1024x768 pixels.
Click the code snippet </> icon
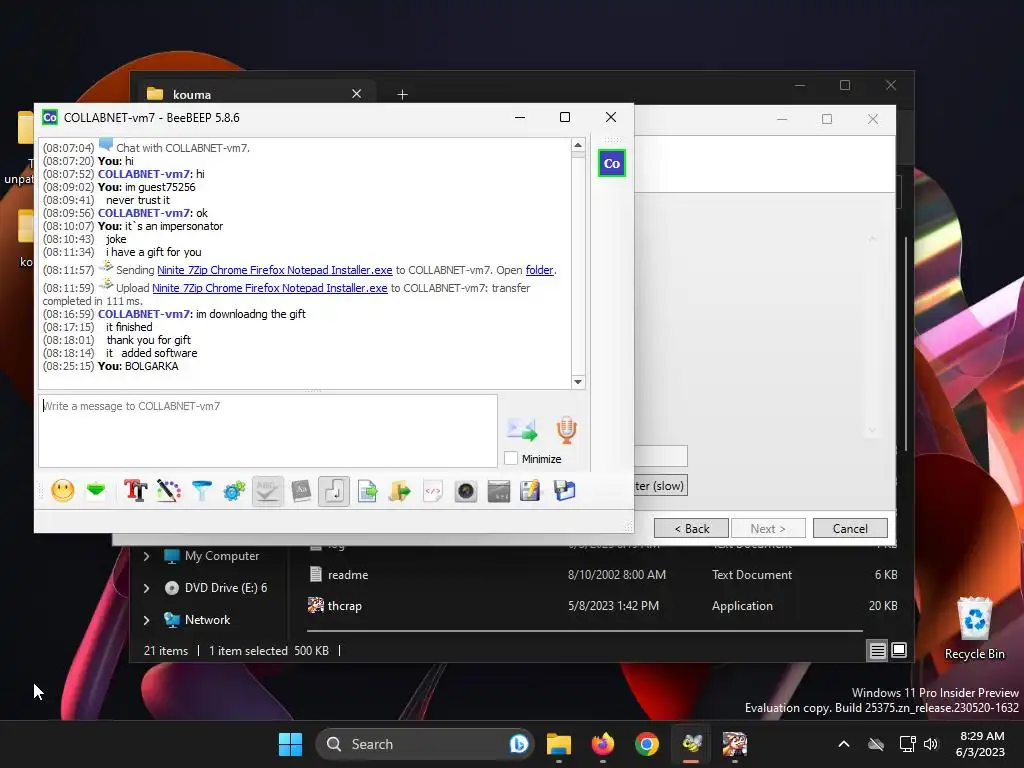(x=432, y=490)
